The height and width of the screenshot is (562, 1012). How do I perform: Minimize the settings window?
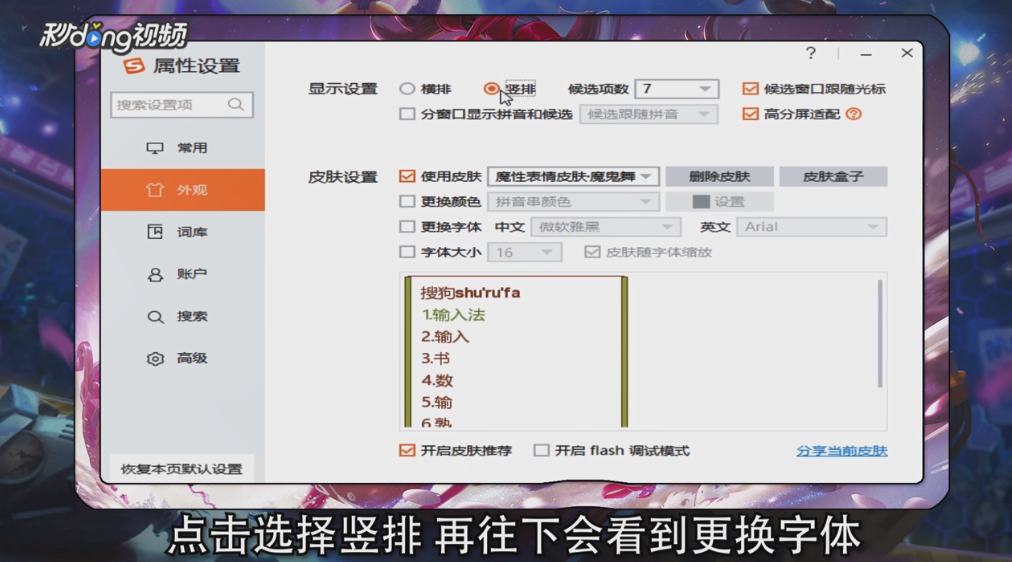866,54
